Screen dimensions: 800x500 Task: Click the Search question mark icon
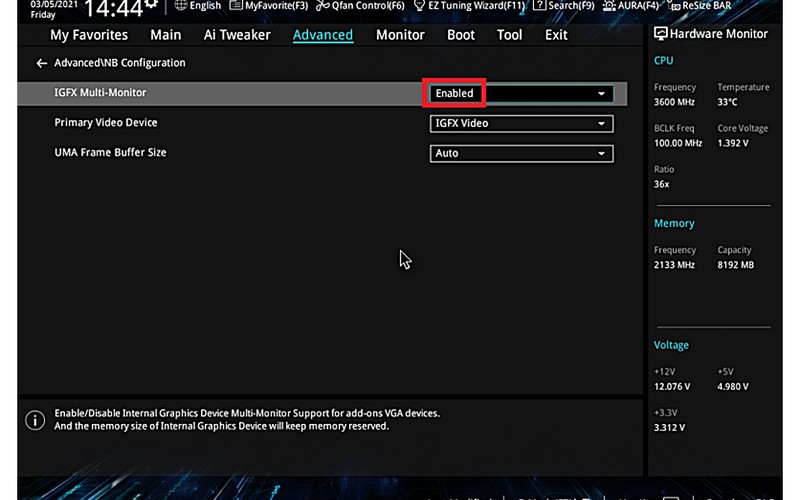tap(539, 6)
